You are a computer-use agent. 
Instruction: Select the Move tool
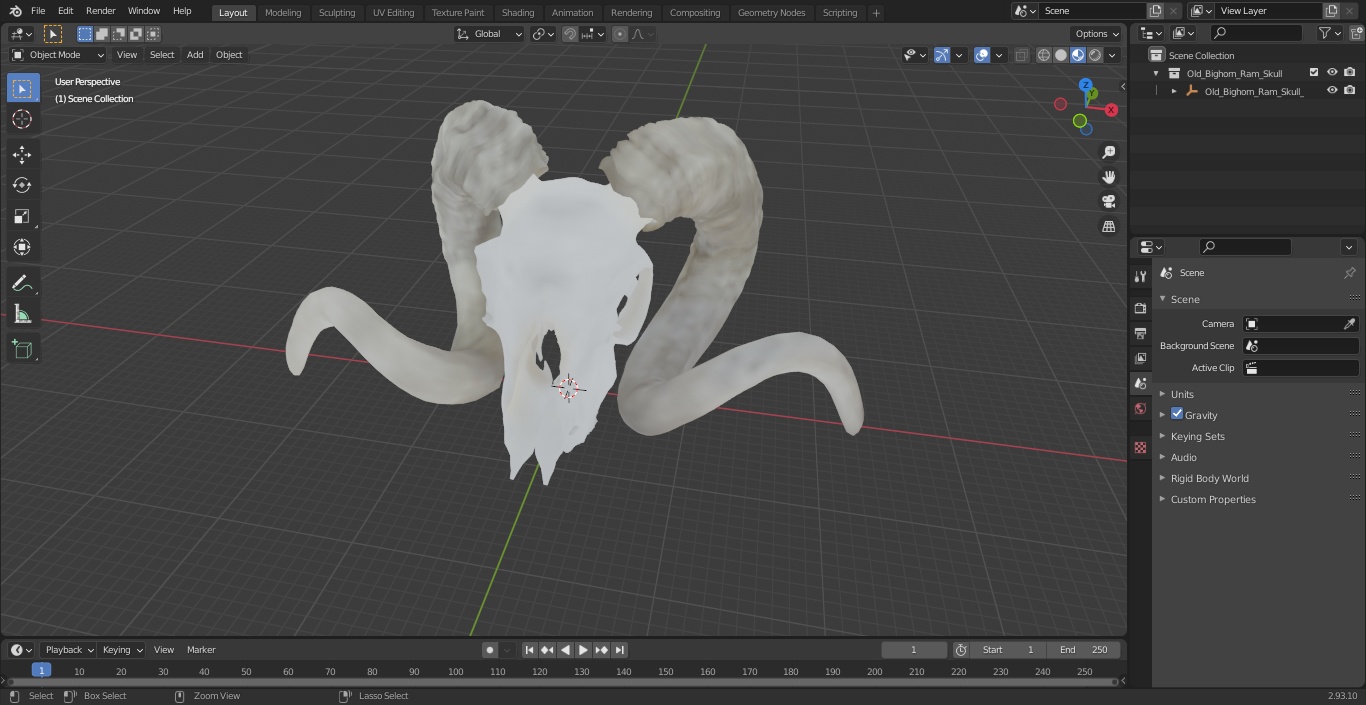pos(22,154)
